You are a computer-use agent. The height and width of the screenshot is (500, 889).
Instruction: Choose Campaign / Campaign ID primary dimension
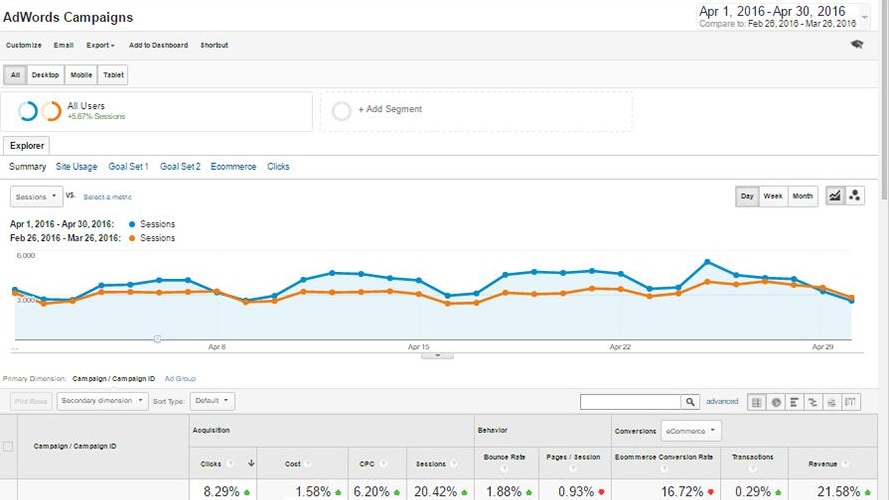(x=113, y=379)
